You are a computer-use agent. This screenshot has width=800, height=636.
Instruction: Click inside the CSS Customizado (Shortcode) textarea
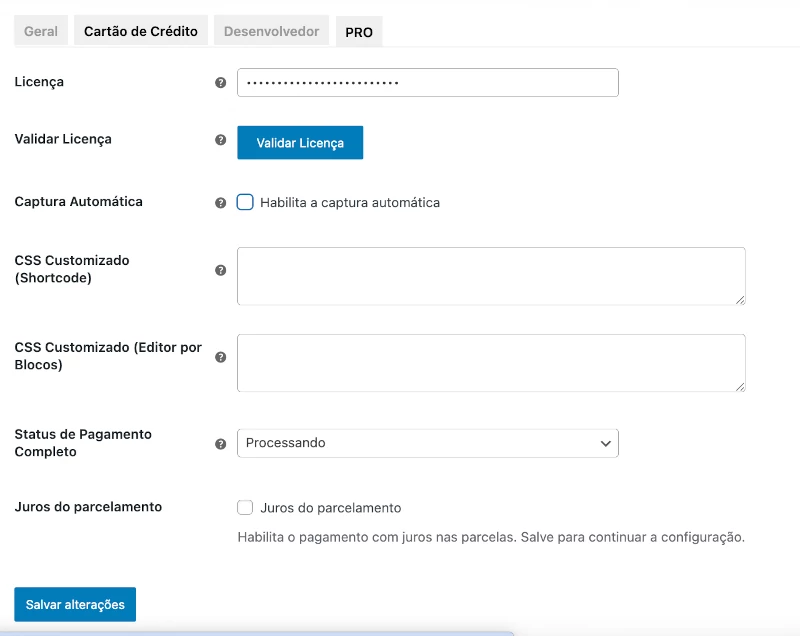pyautogui.click(x=490, y=276)
